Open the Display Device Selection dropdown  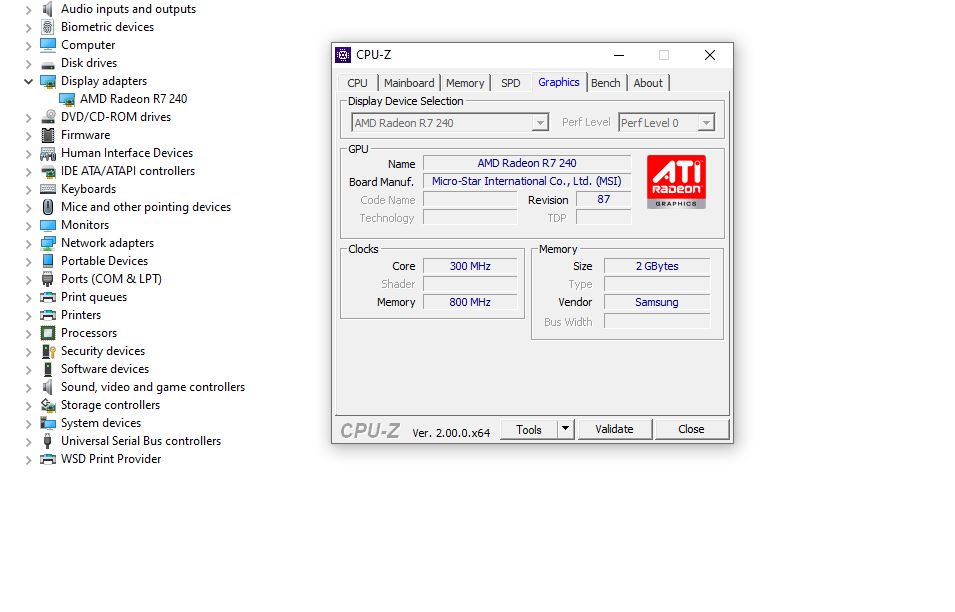pyautogui.click(x=540, y=123)
